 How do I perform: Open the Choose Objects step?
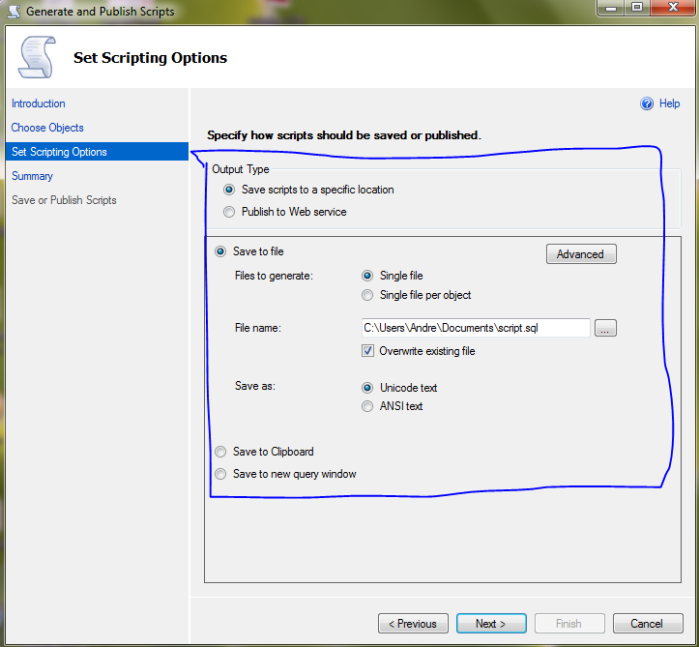click(x=47, y=128)
